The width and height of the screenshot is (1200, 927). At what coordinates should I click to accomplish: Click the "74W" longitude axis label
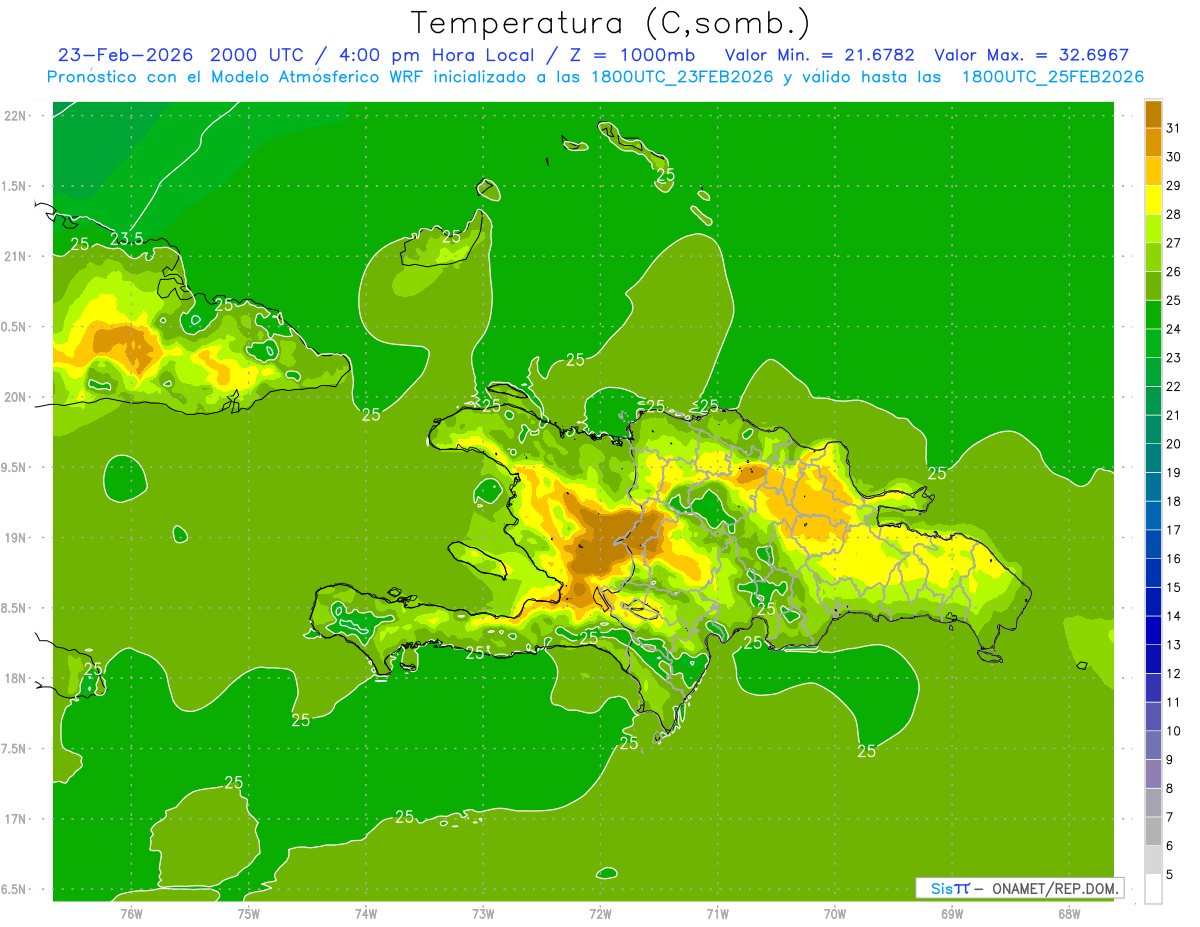point(366,913)
